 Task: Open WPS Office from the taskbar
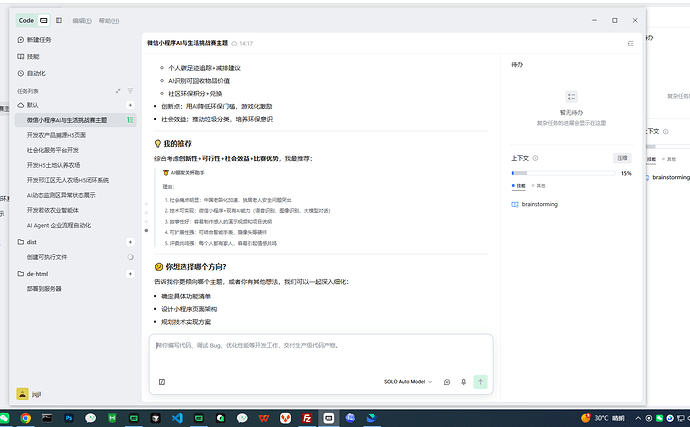(264, 418)
